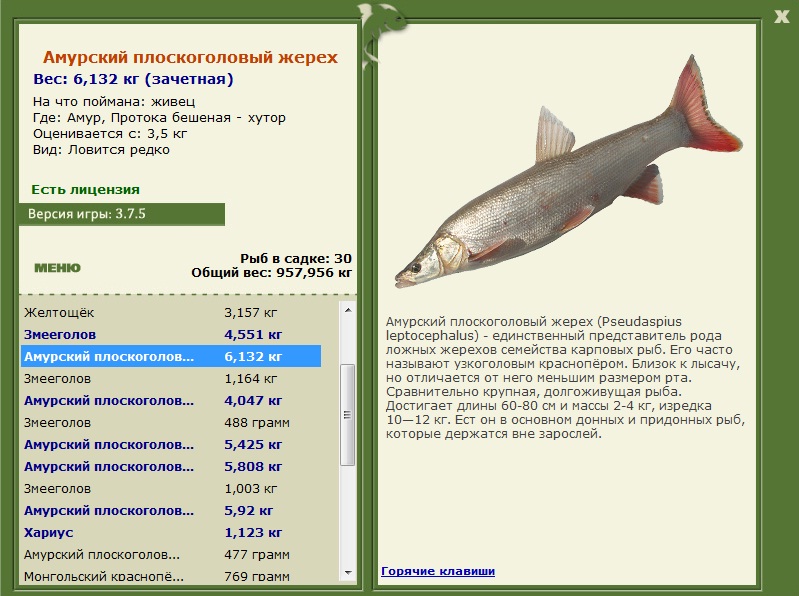
Task: Select Амурский плоскоголов 4,047 кг row
Action: tap(171, 400)
